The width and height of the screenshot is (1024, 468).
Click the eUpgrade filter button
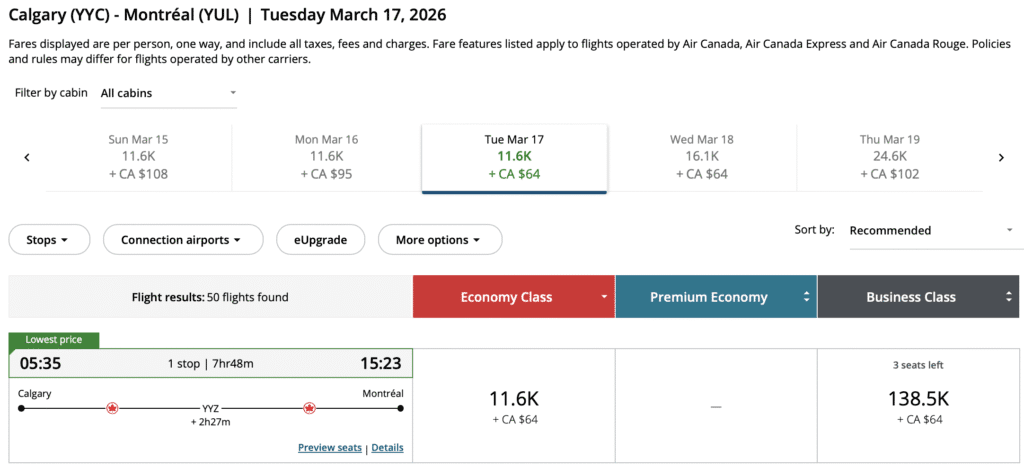pos(320,240)
